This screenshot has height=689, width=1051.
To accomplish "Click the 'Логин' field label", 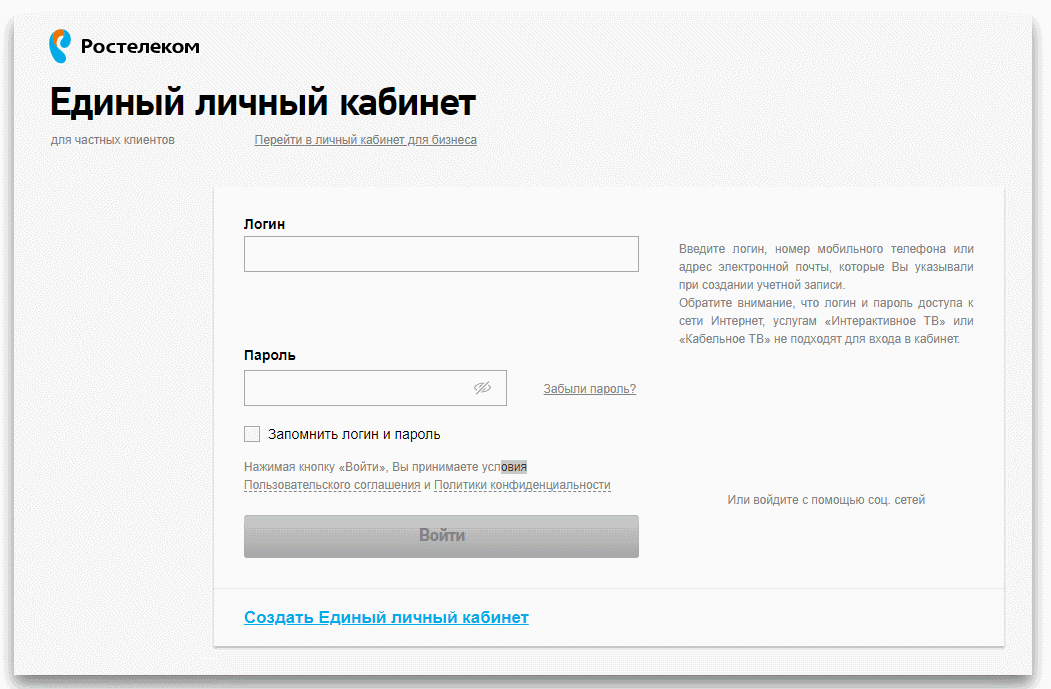I will point(264,224).
